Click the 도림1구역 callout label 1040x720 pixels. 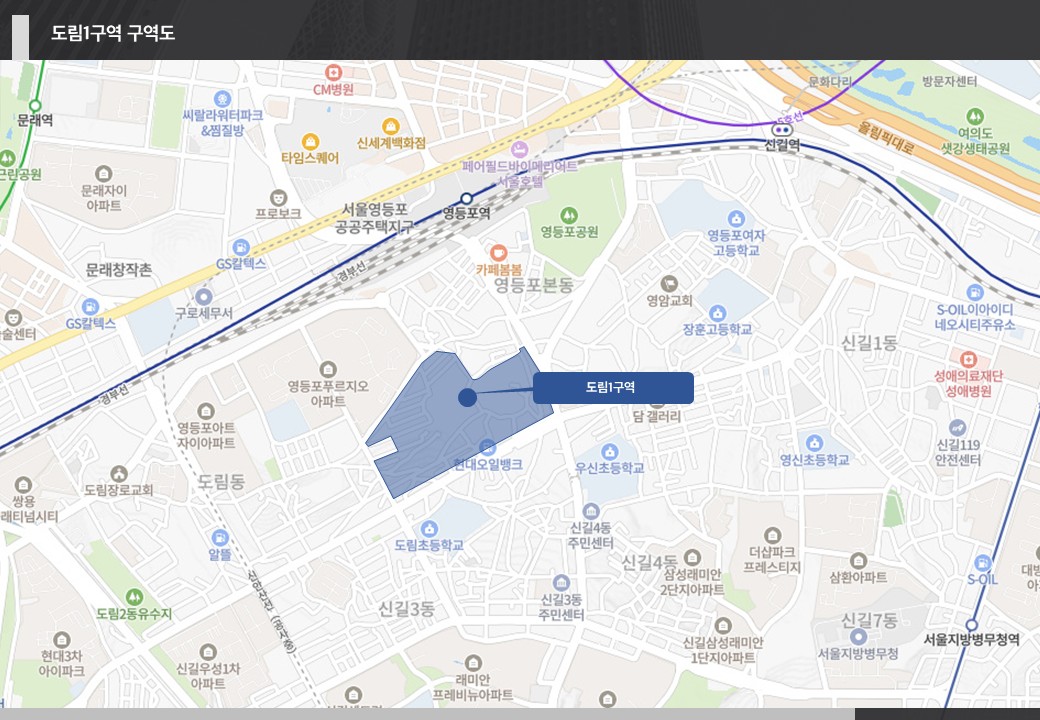click(613, 388)
